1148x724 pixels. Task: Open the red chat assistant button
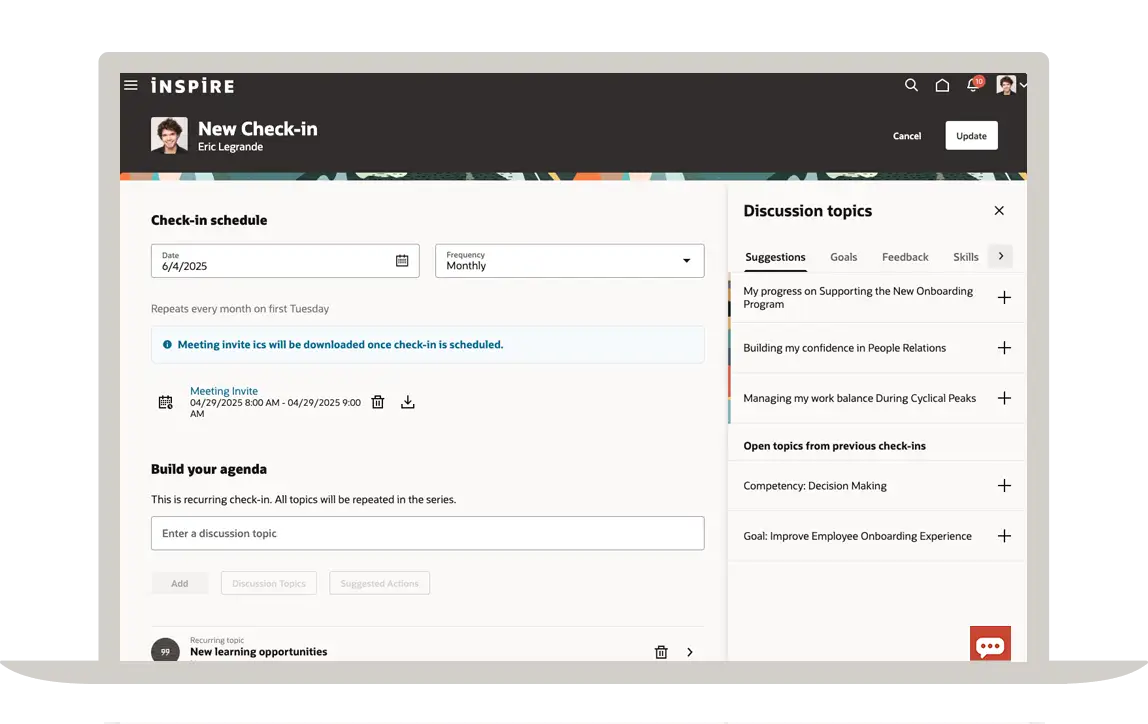pyautogui.click(x=990, y=645)
